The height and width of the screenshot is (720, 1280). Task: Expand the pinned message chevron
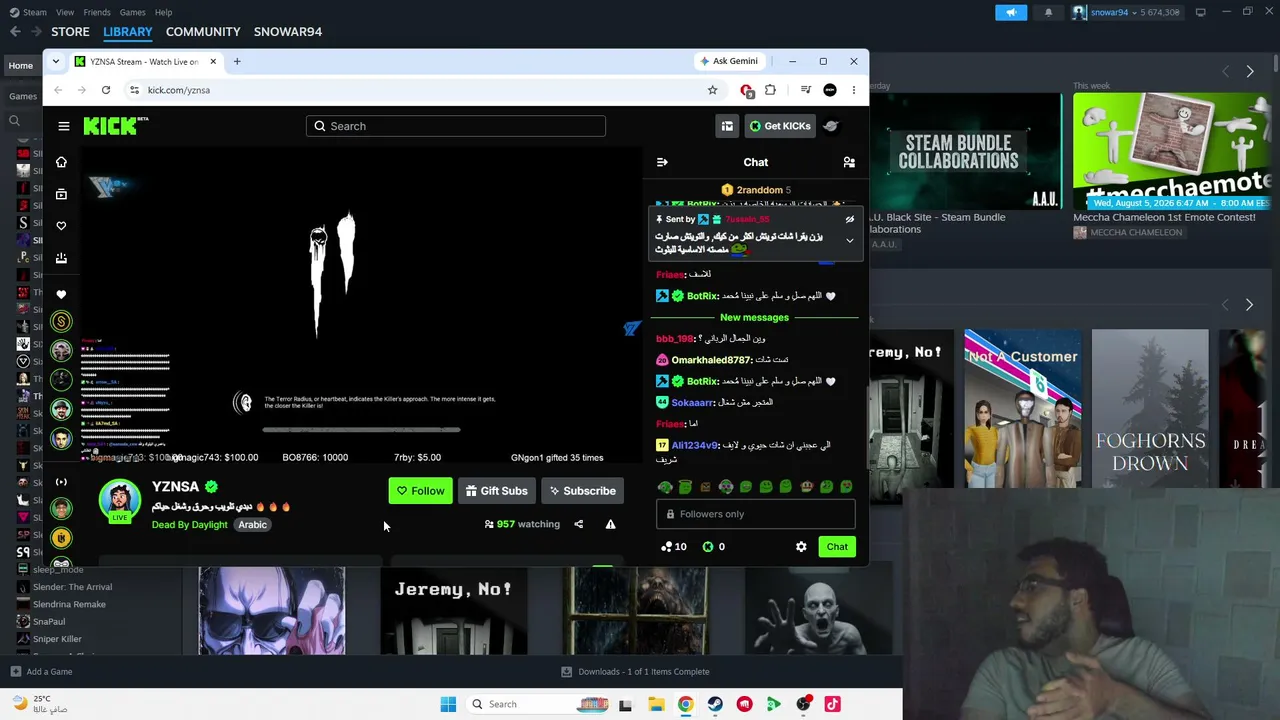coord(850,241)
